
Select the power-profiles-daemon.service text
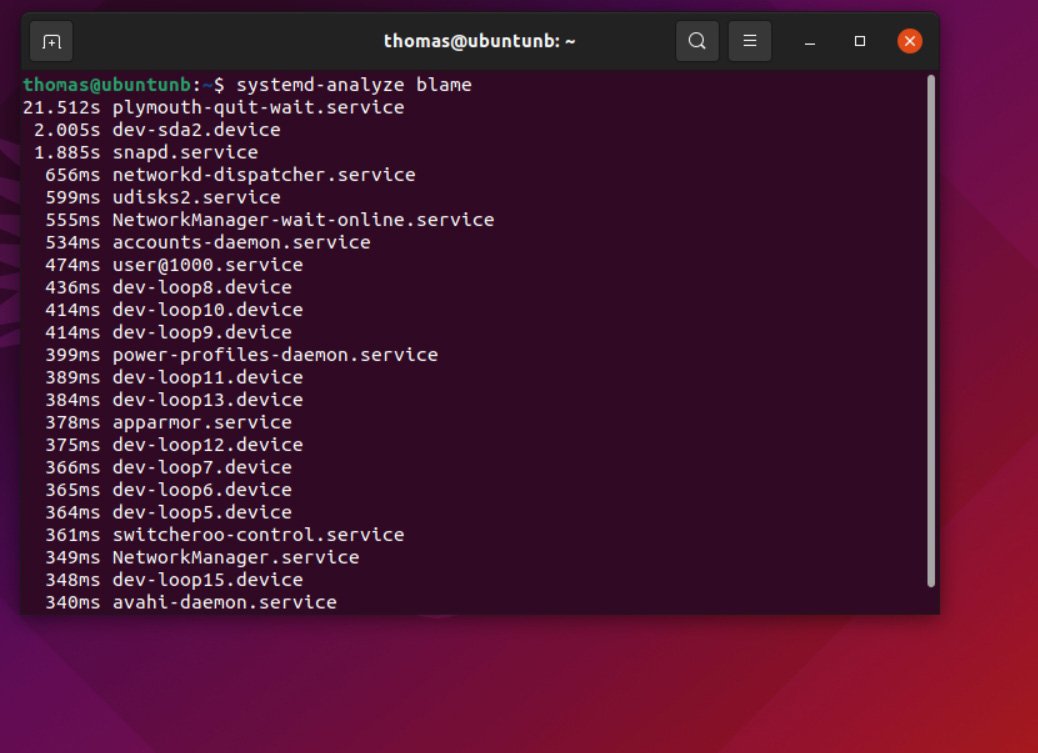(x=276, y=354)
